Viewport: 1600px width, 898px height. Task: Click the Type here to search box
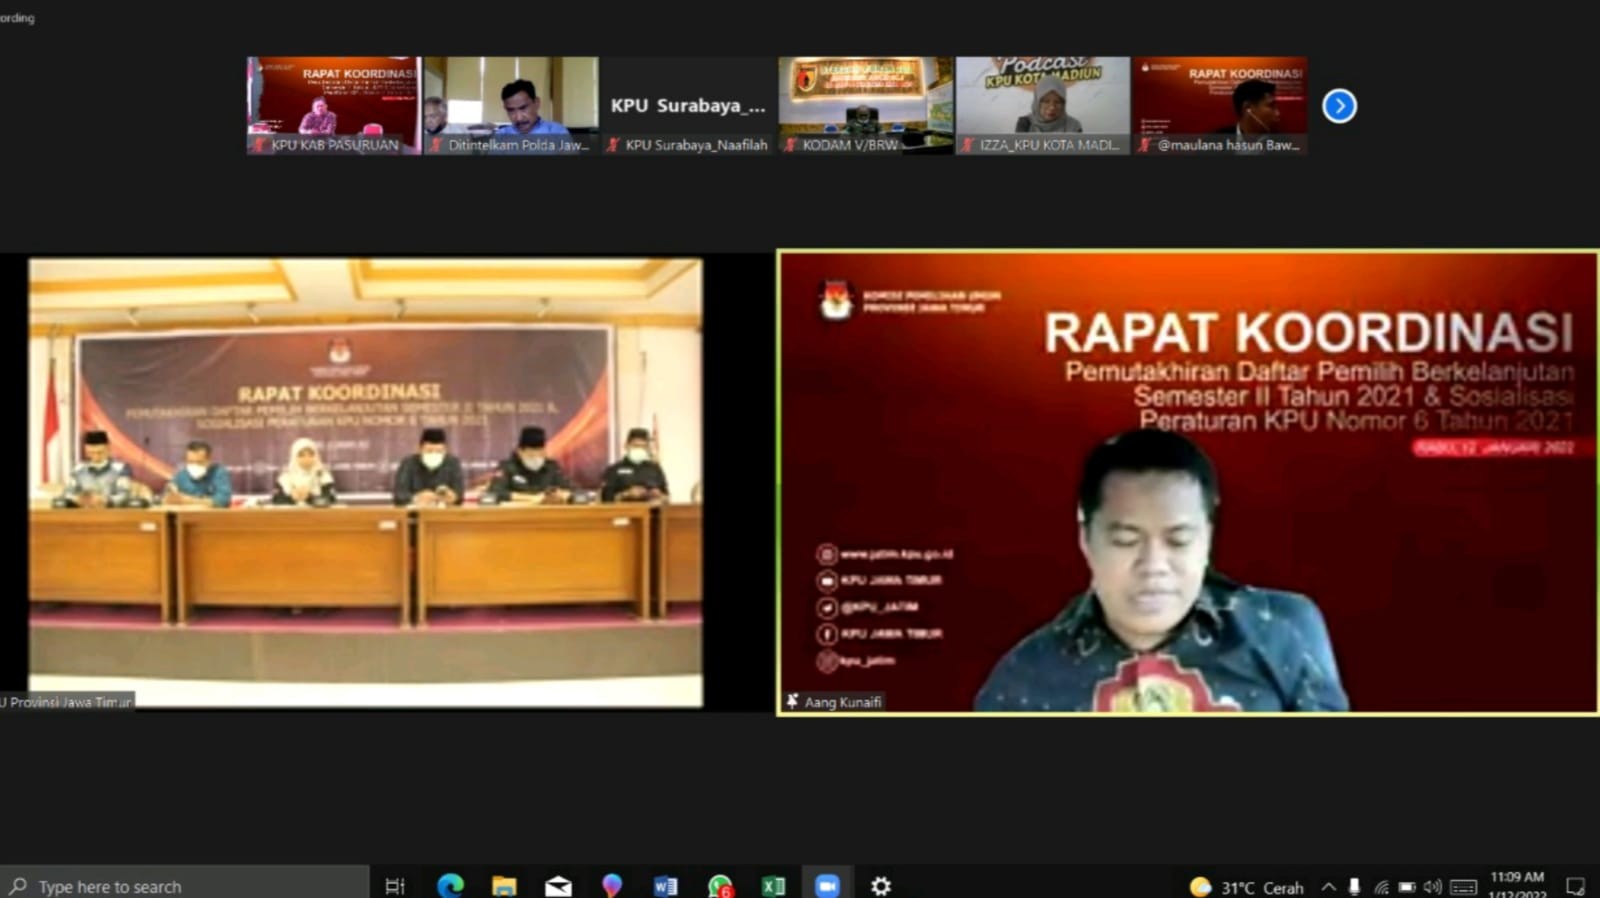(185, 886)
